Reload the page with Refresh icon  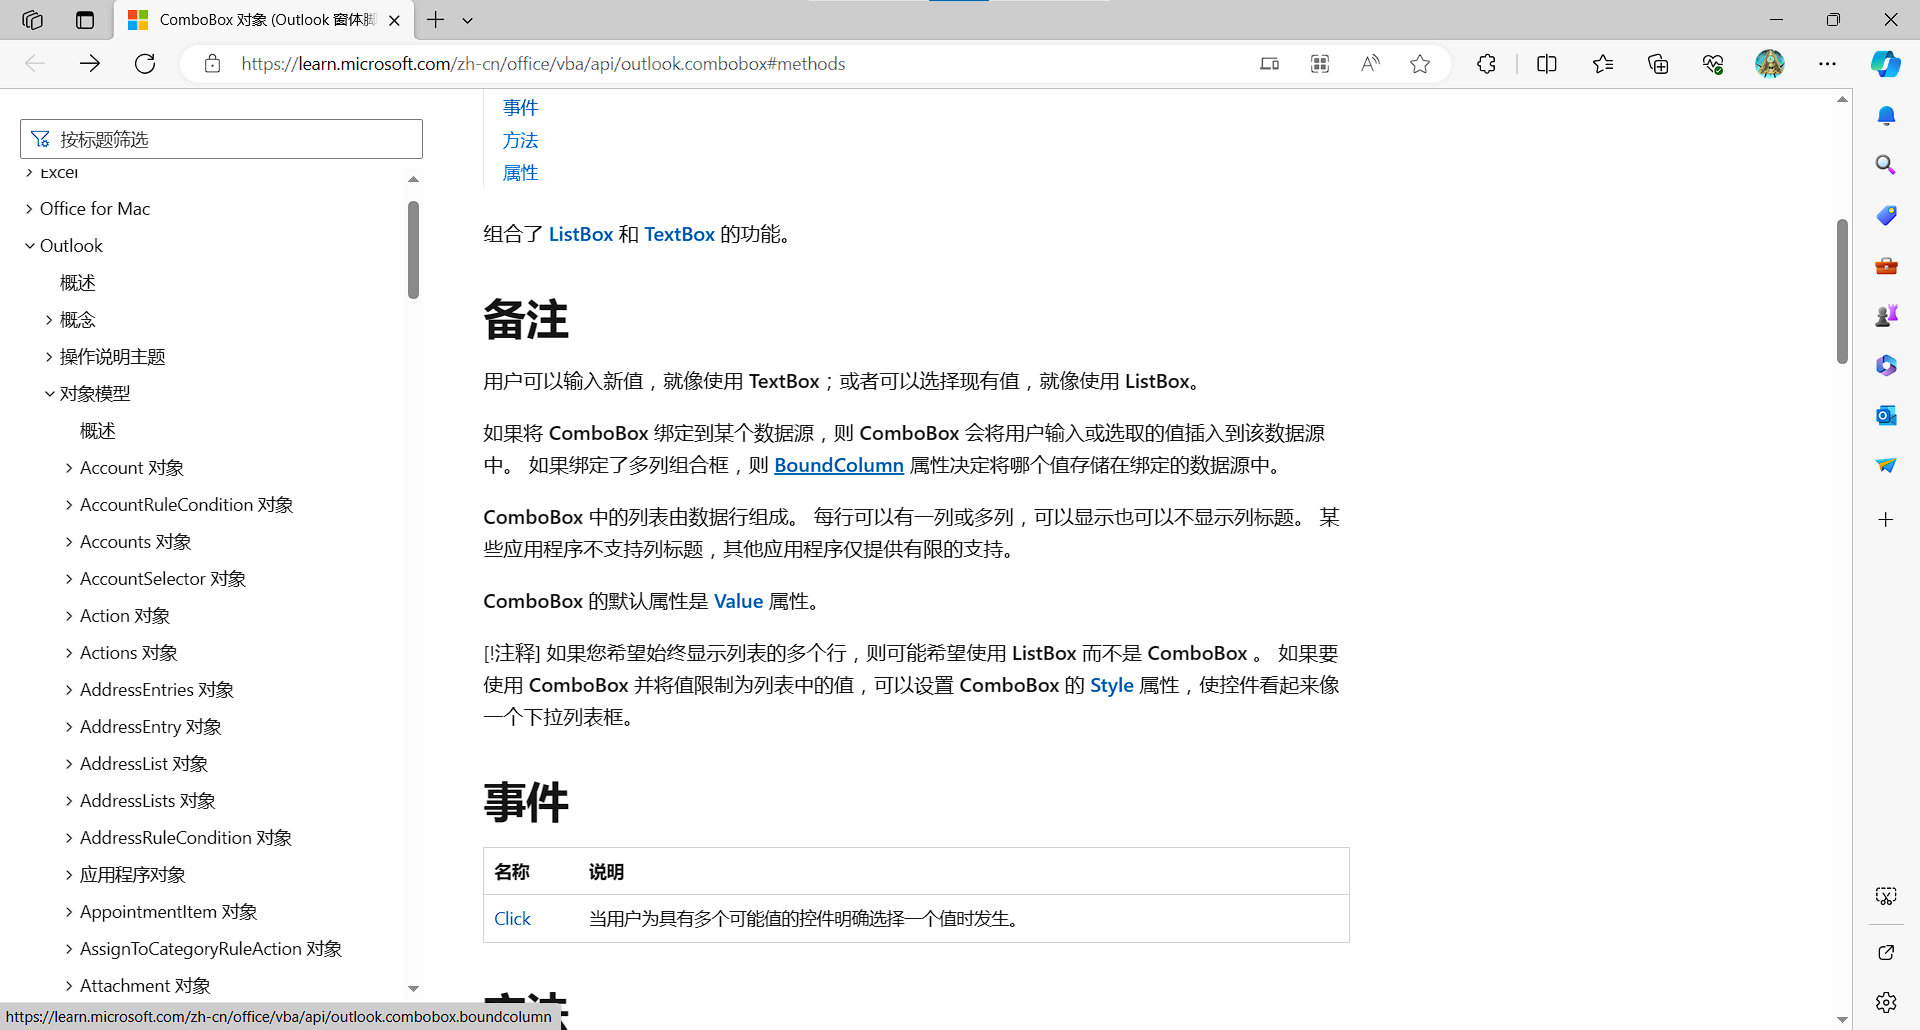click(145, 64)
